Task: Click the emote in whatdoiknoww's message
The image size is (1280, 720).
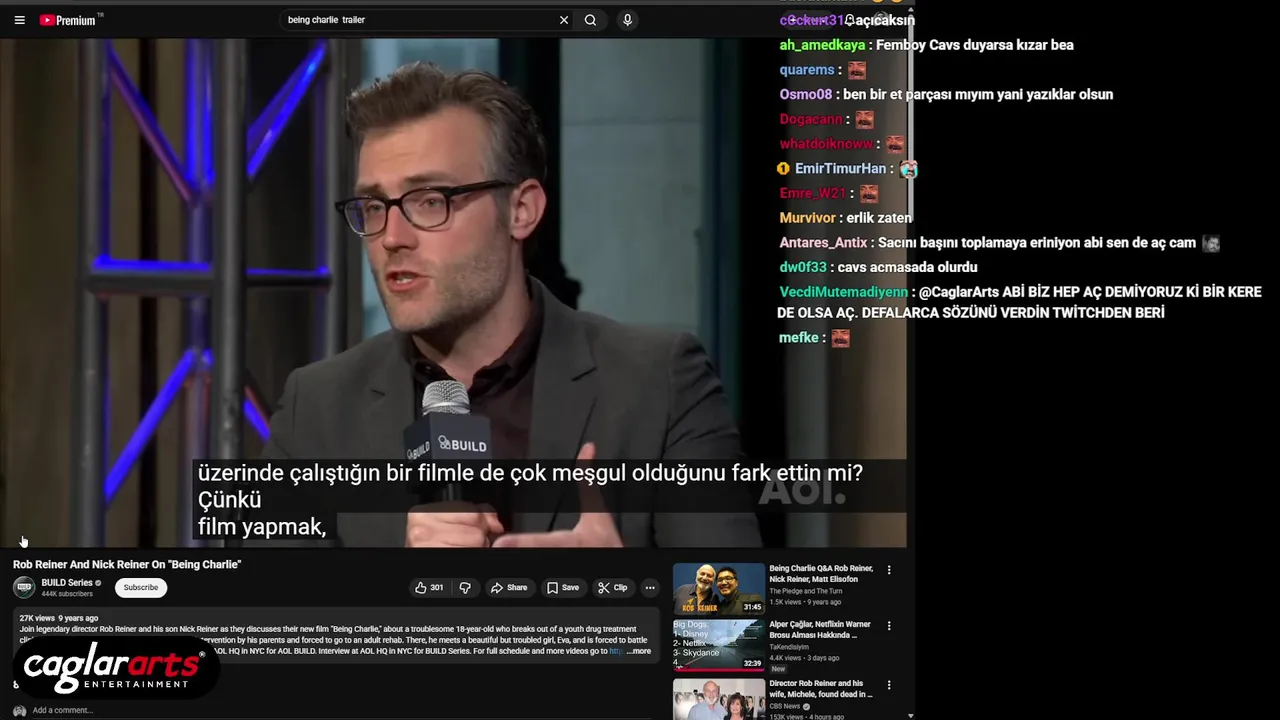Action: pyautogui.click(x=895, y=144)
